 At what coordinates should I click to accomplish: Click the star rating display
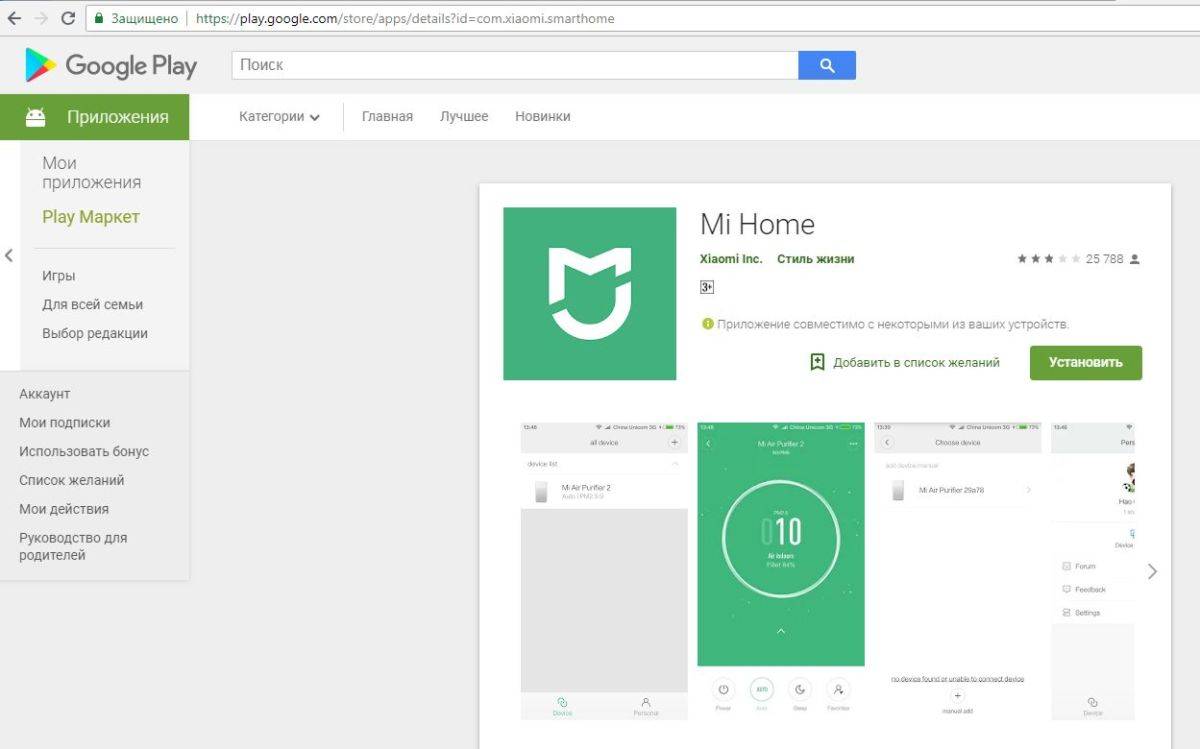pos(1048,259)
